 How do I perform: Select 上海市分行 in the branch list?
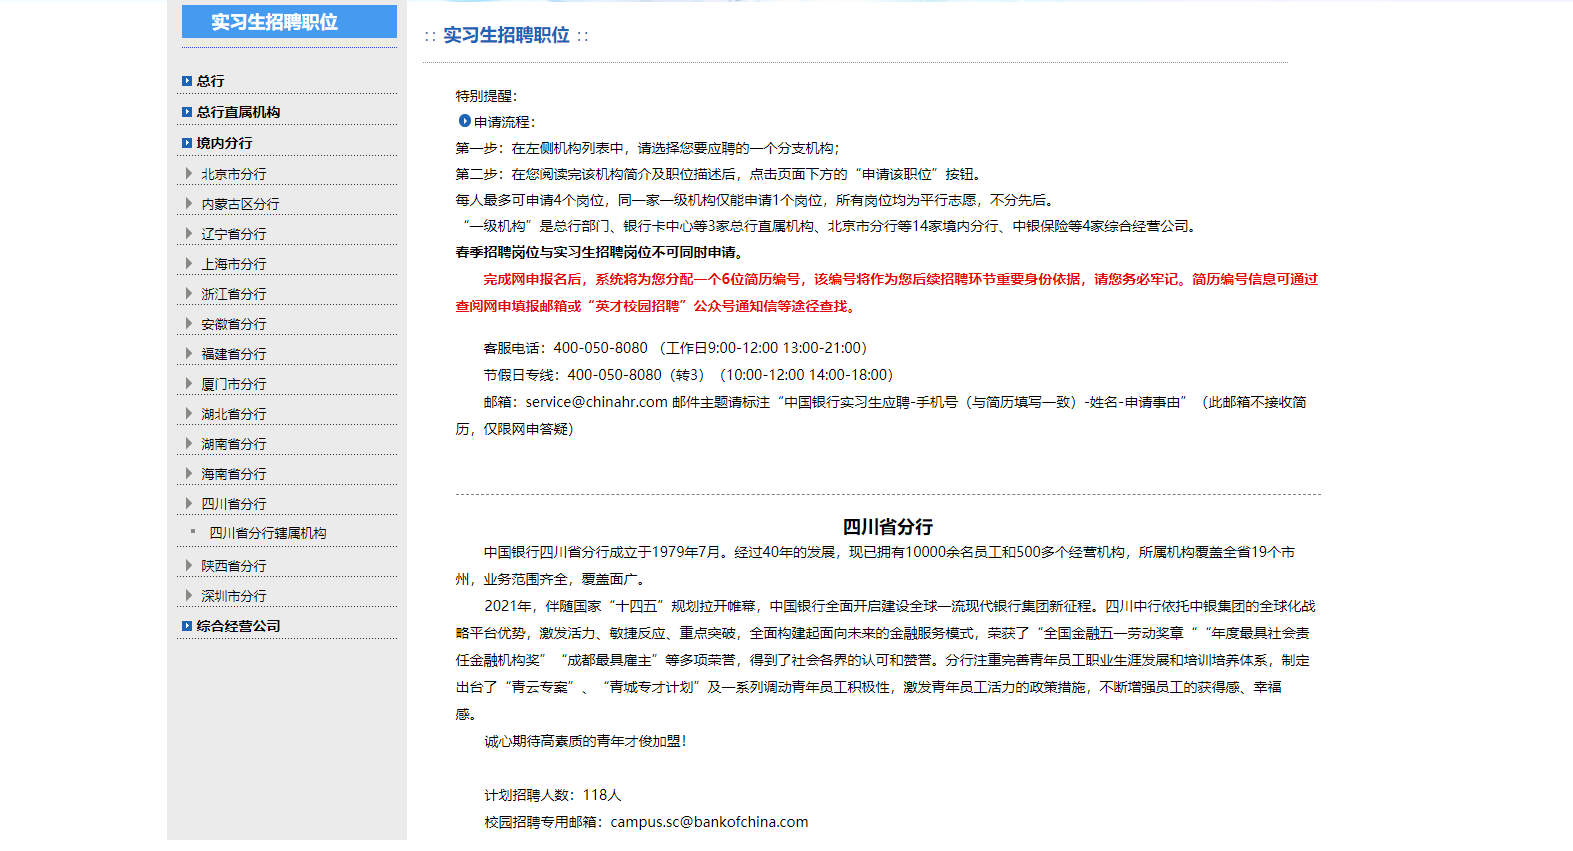tap(234, 264)
